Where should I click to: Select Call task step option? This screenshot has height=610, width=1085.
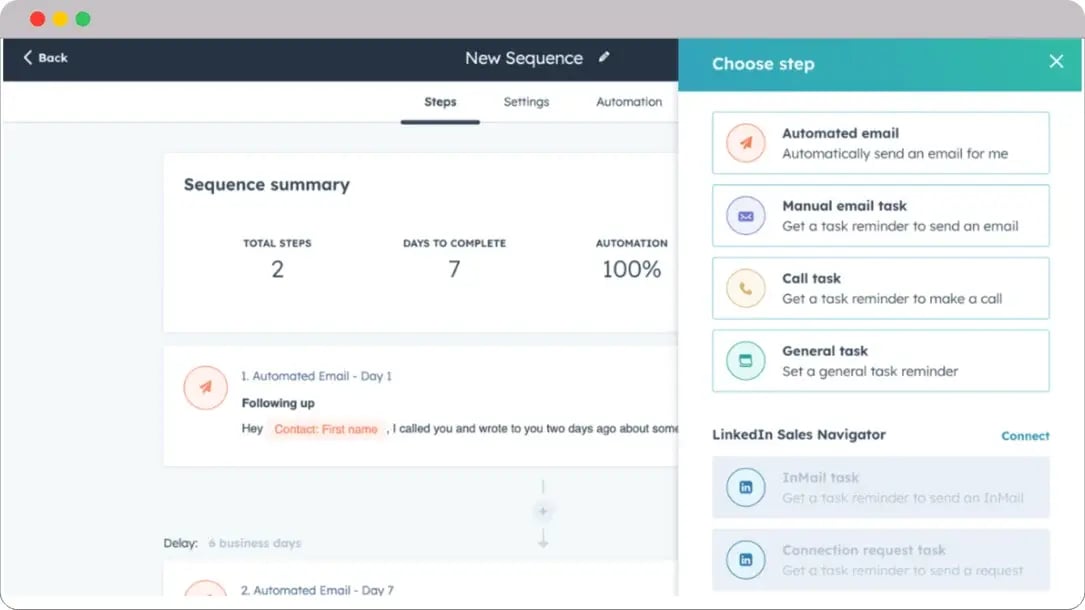click(881, 288)
